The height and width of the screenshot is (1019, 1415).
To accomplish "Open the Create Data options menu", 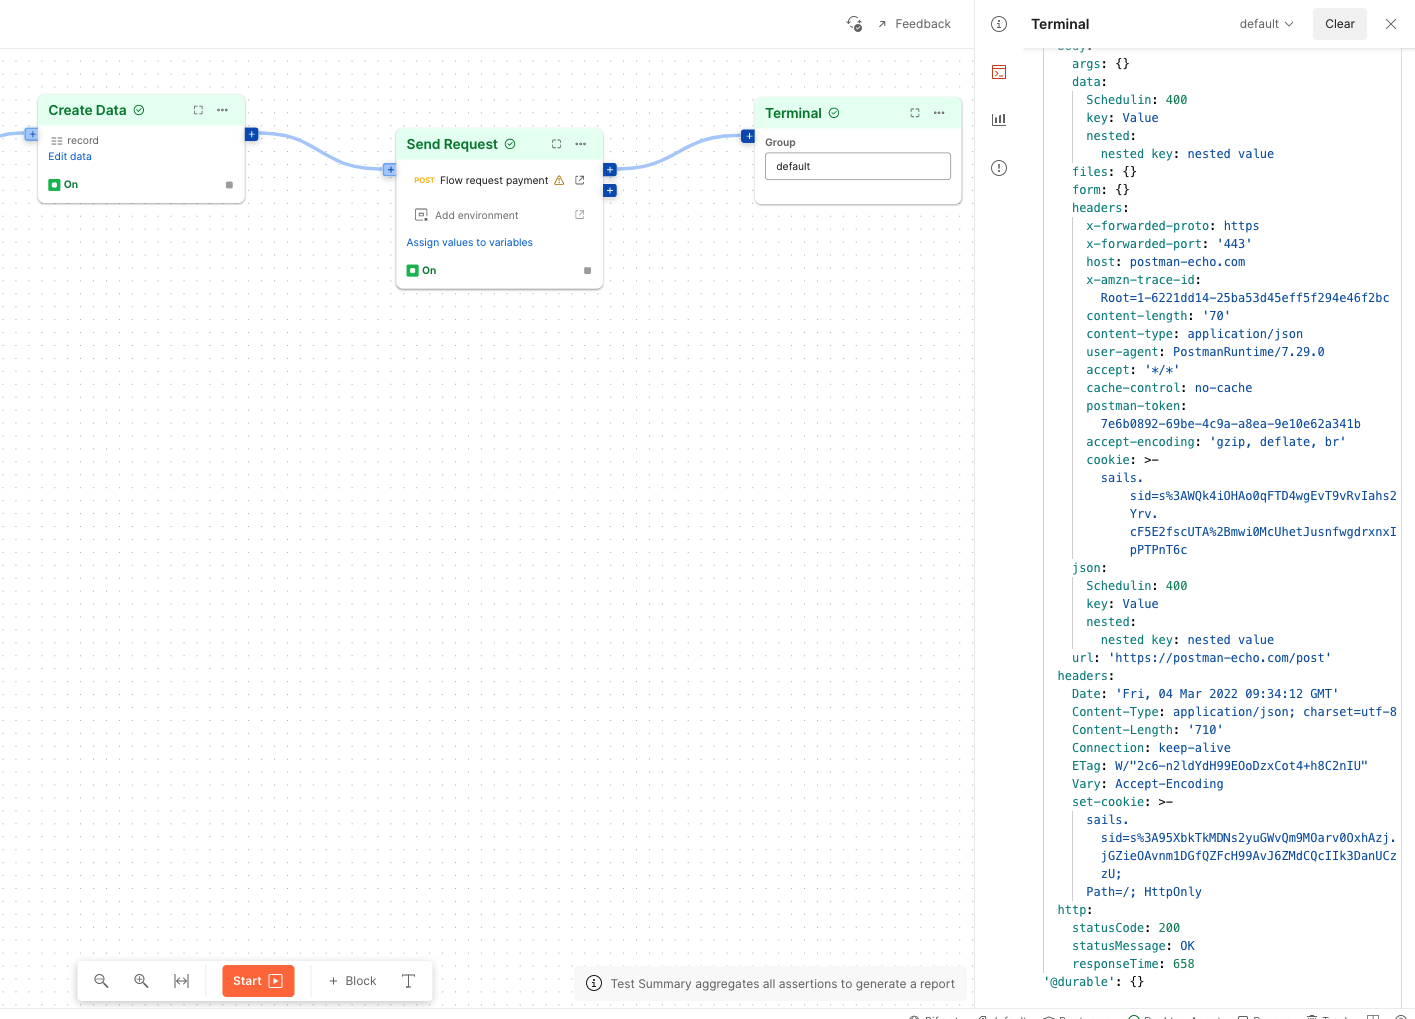I will click(222, 110).
